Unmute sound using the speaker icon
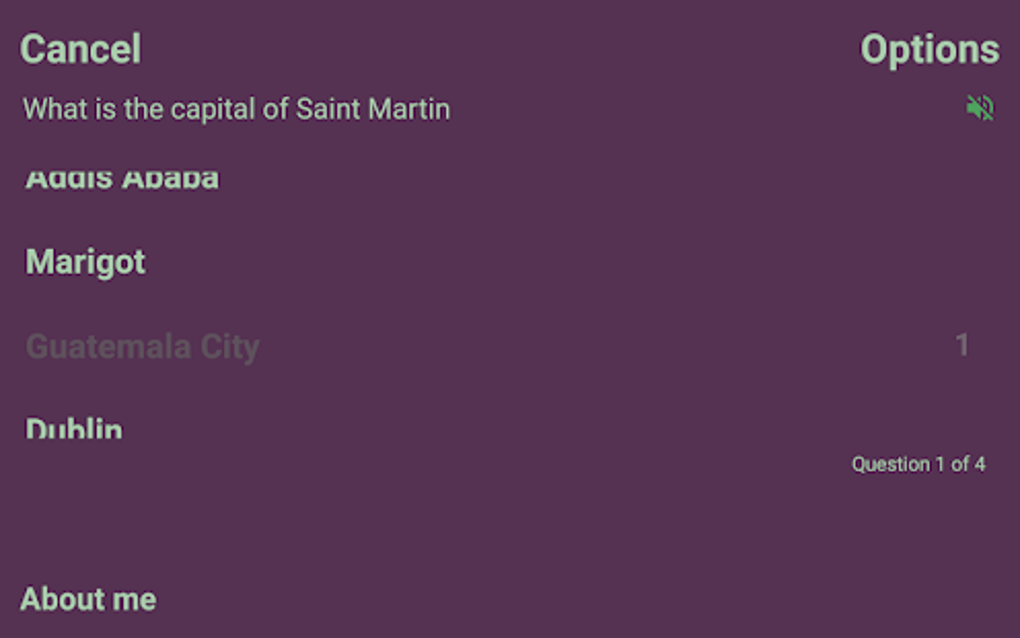Image resolution: width=1020 pixels, height=638 pixels. [x=980, y=108]
